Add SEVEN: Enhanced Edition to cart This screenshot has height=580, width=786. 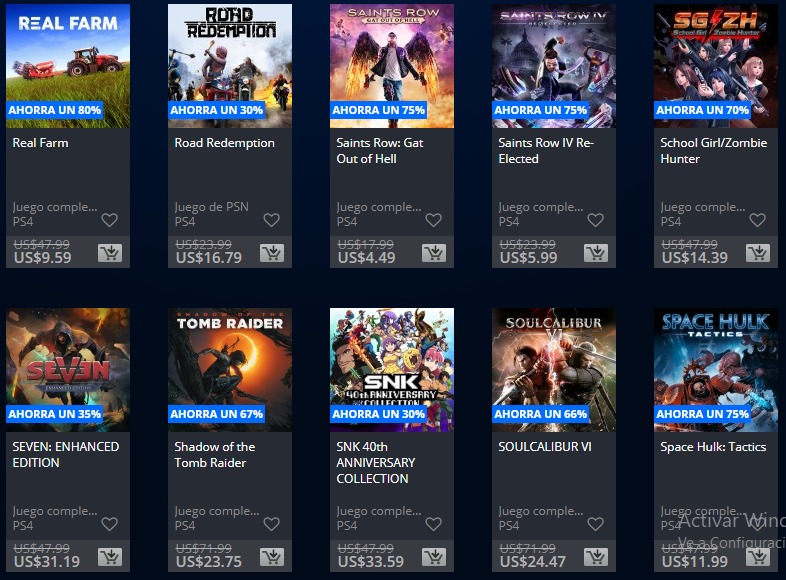click(x=110, y=557)
